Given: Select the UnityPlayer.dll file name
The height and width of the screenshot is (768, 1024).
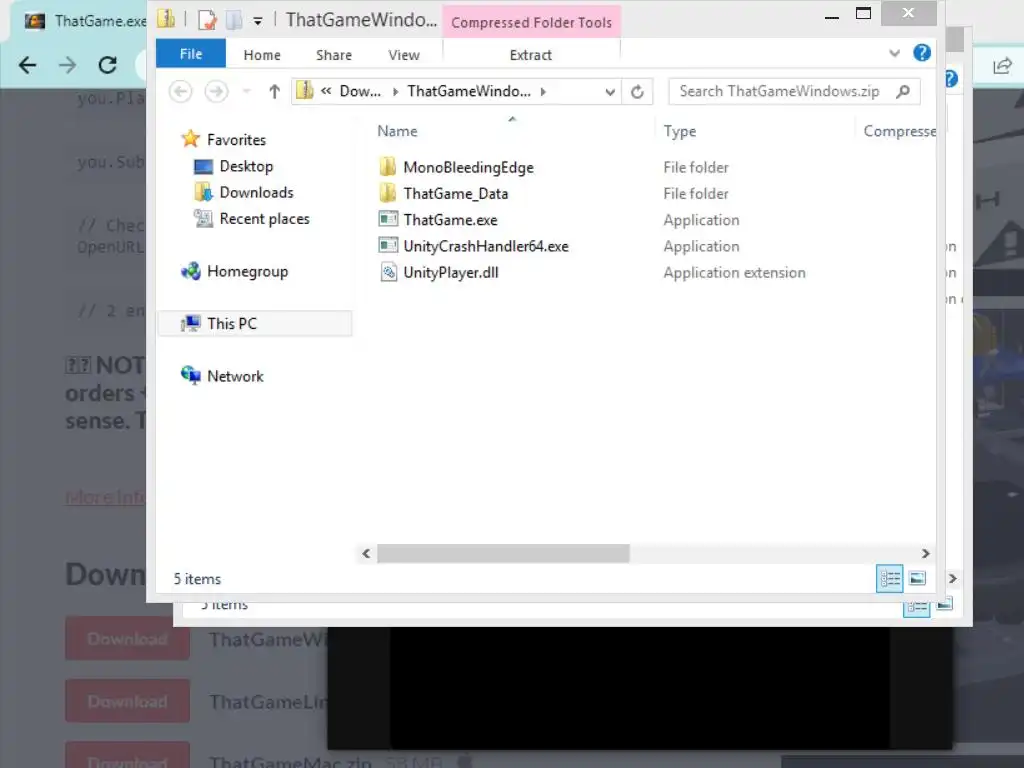Looking at the screenshot, I should pyautogui.click(x=451, y=273).
